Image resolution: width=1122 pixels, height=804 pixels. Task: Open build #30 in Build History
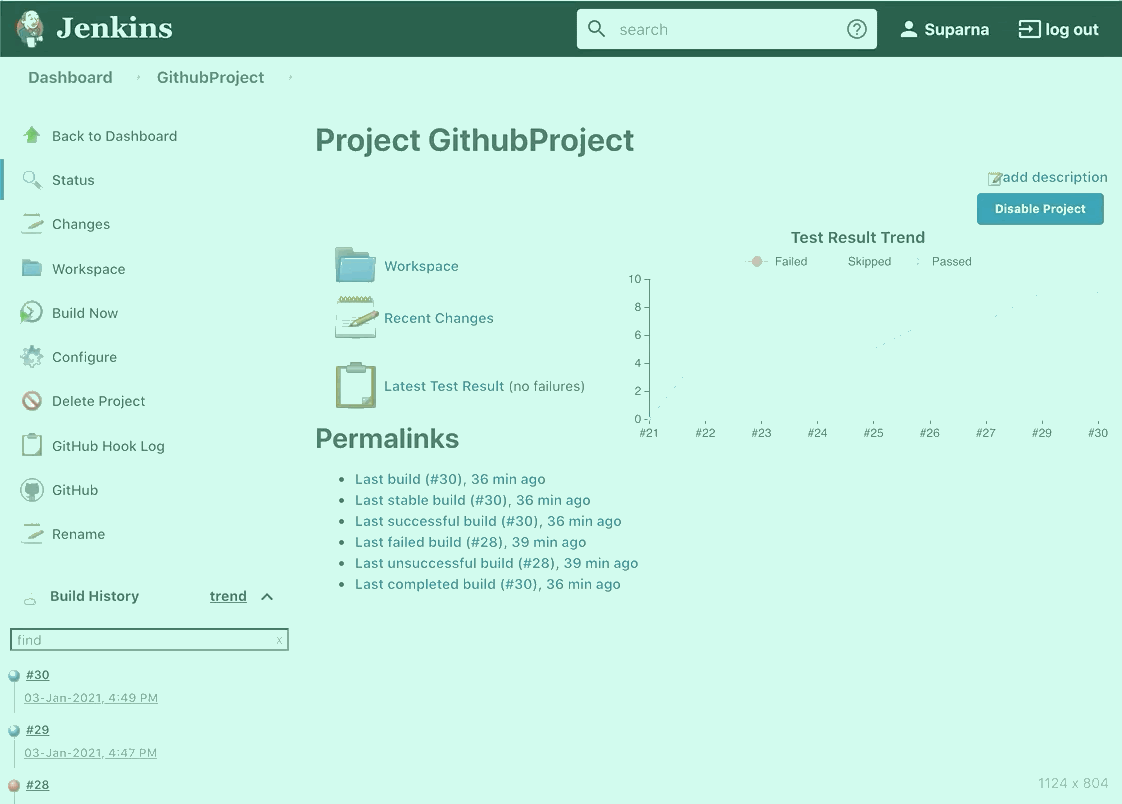(x=37, y=675)
